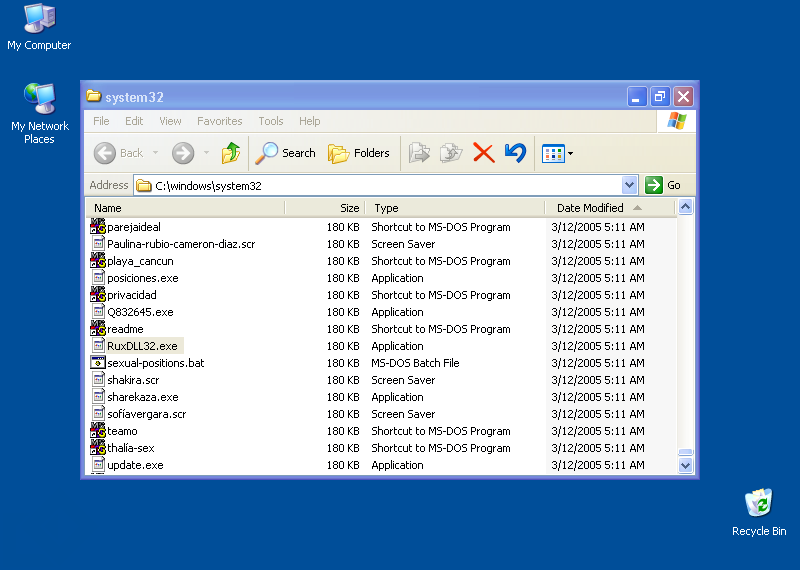The image size is (800, 570).
Task: Click the Move To toolbar icon
Action: pos(419,153)
